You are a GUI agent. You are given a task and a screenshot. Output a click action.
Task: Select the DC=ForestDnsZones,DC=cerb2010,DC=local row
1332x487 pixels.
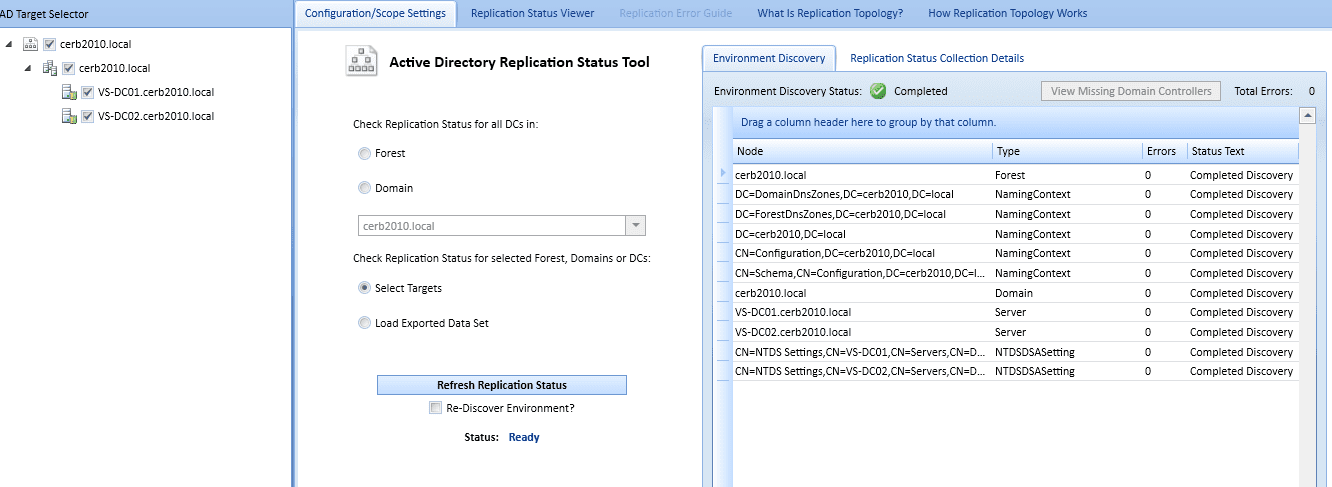[x=1015, y=214]
